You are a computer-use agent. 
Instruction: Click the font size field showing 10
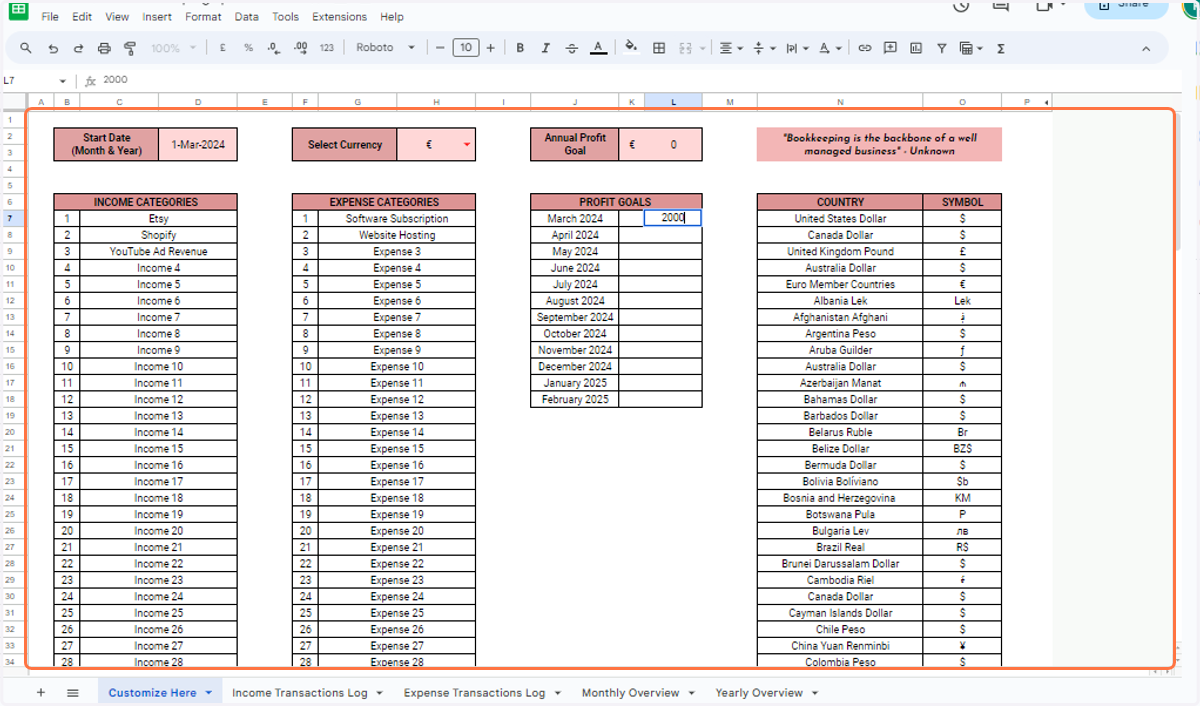pyautogui.click(x=465, y=48)
